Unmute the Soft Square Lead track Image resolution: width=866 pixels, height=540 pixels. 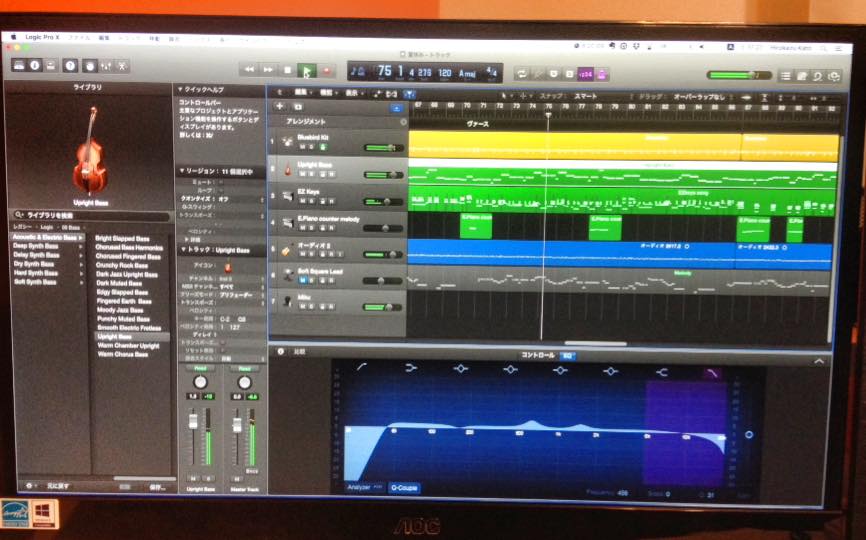click(x=303, y=280)
